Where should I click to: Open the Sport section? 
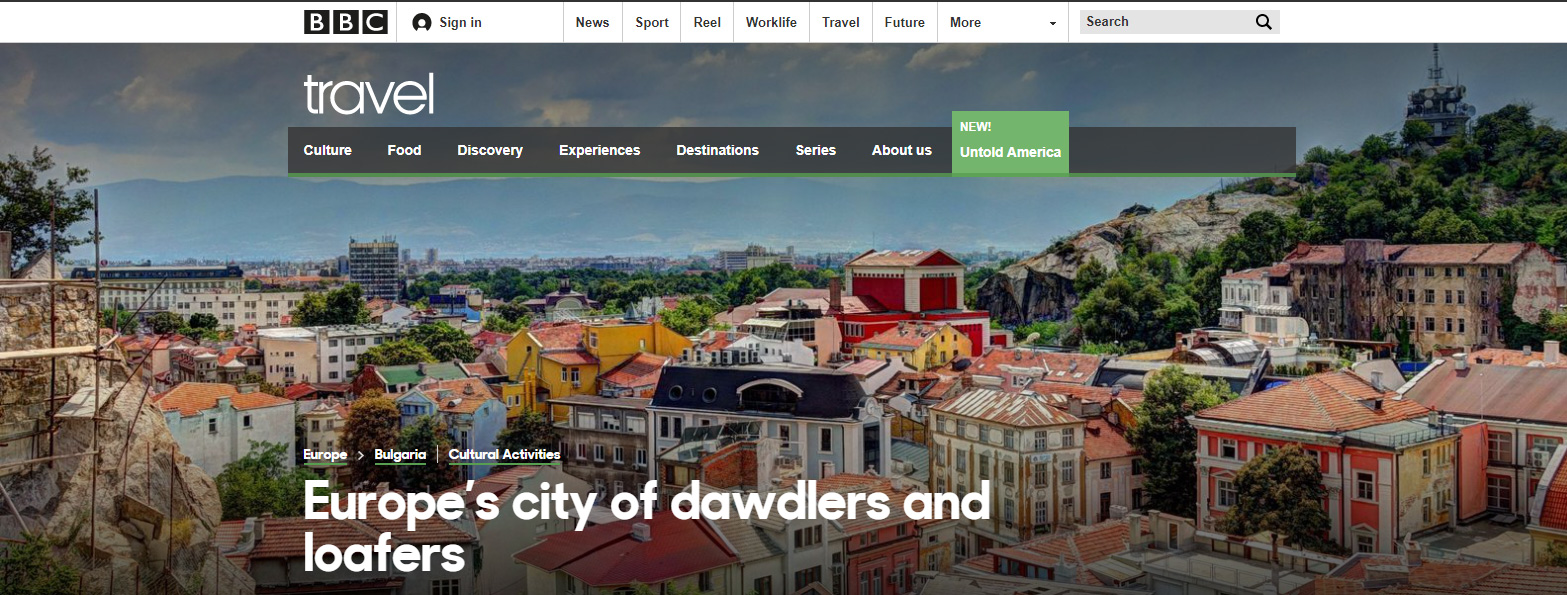[652, 22]
